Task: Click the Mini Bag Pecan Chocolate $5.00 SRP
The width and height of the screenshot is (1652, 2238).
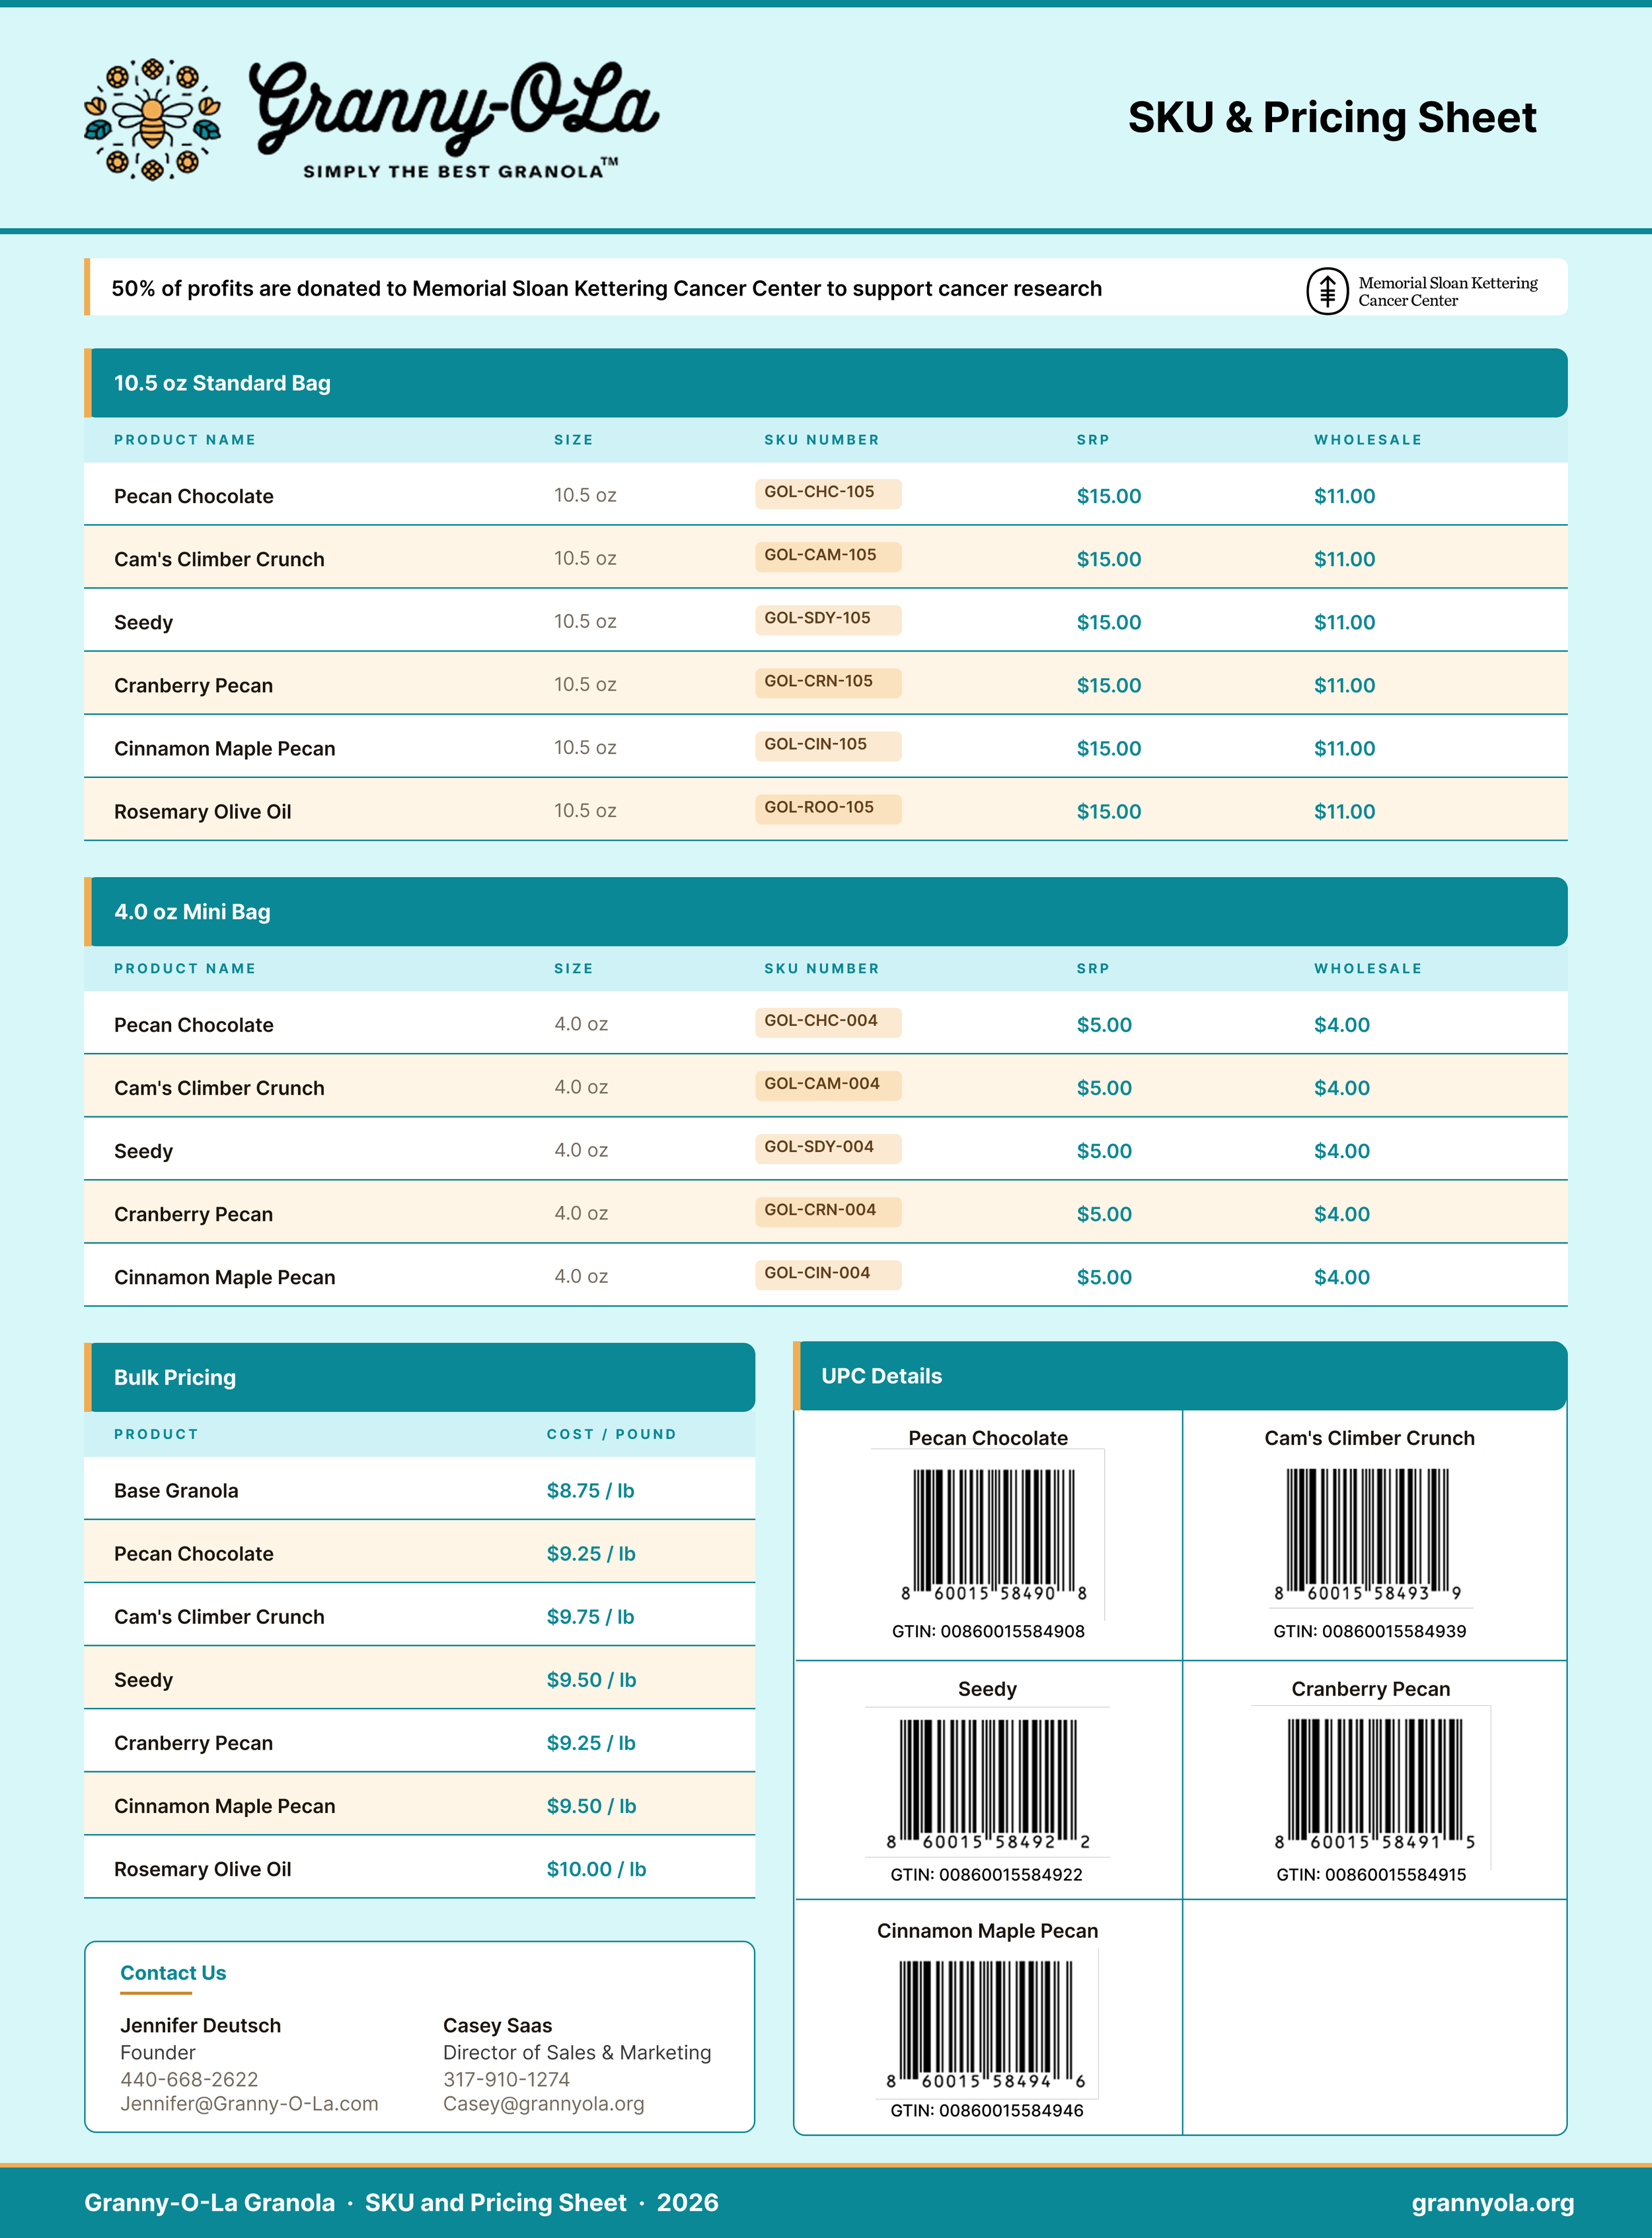Action: (1104, 1025)
